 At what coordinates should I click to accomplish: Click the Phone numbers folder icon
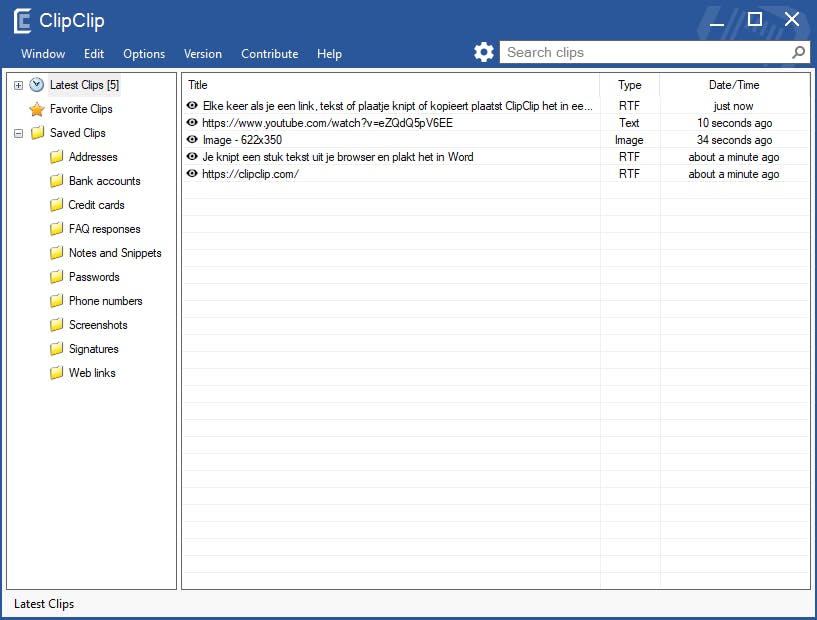pyautogui.click(x=56, y=301)
